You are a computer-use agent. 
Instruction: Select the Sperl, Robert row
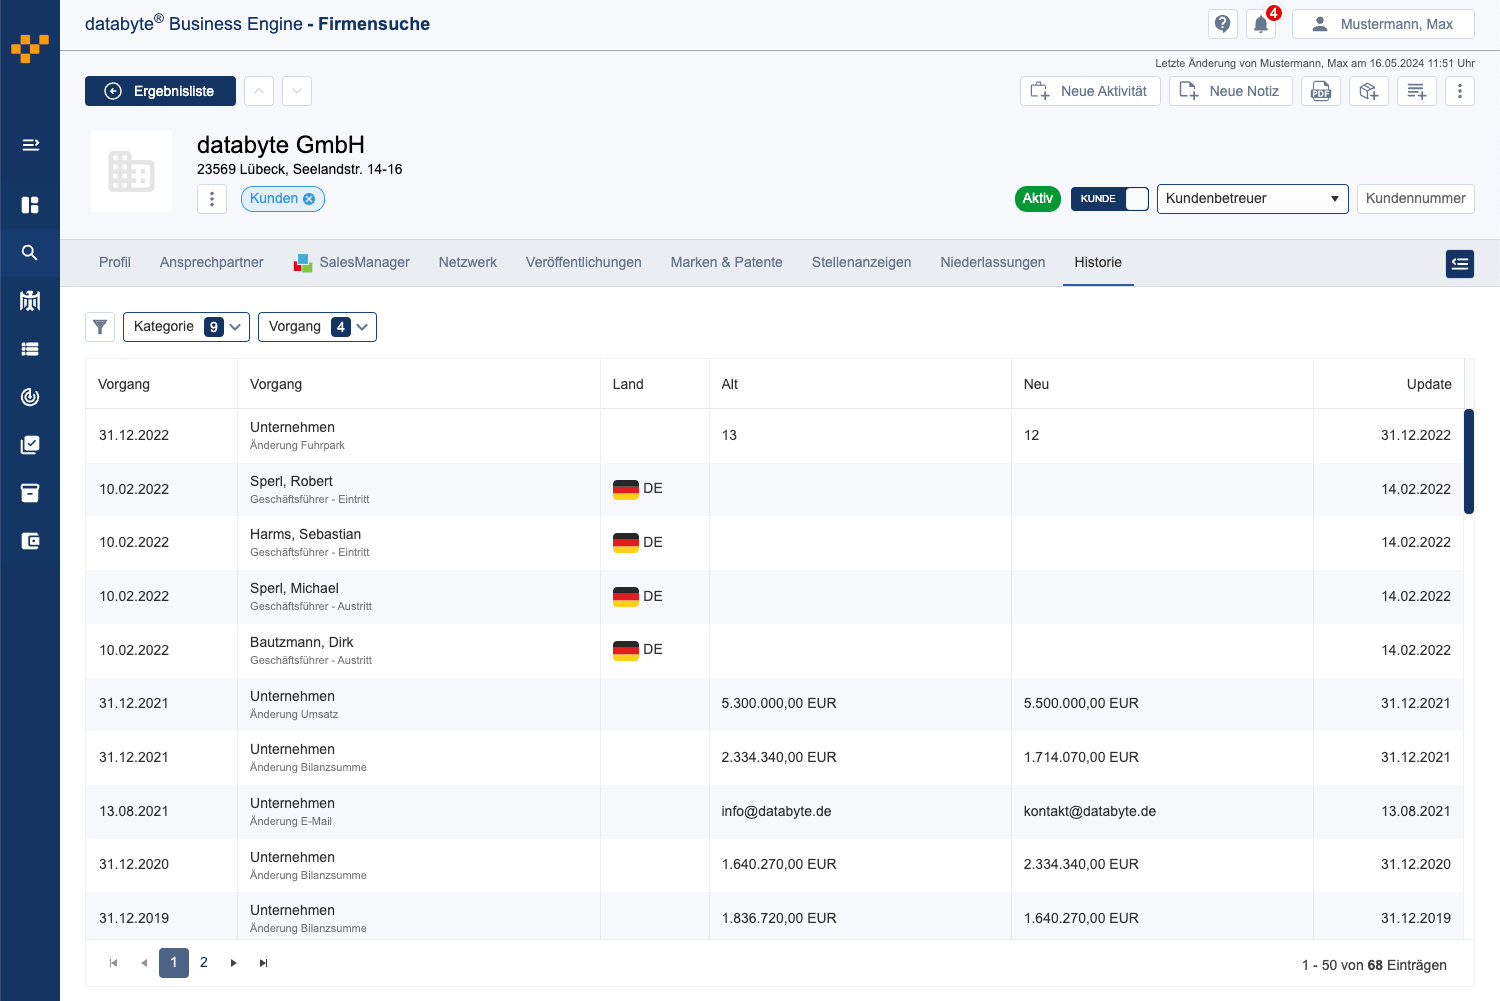pyautogui.click(x=775, y=489)
